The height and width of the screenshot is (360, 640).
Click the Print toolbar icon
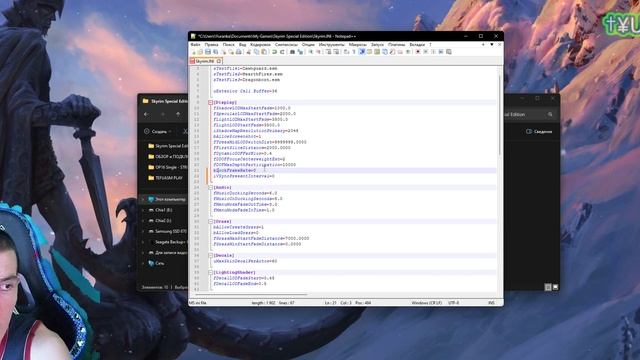(238, 52)
